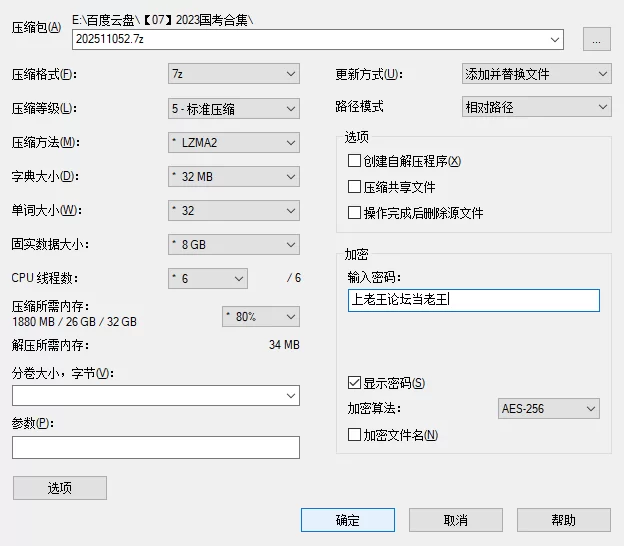Open the 80% memory usage dropdown
624x546 pixels.
(260, 316)
